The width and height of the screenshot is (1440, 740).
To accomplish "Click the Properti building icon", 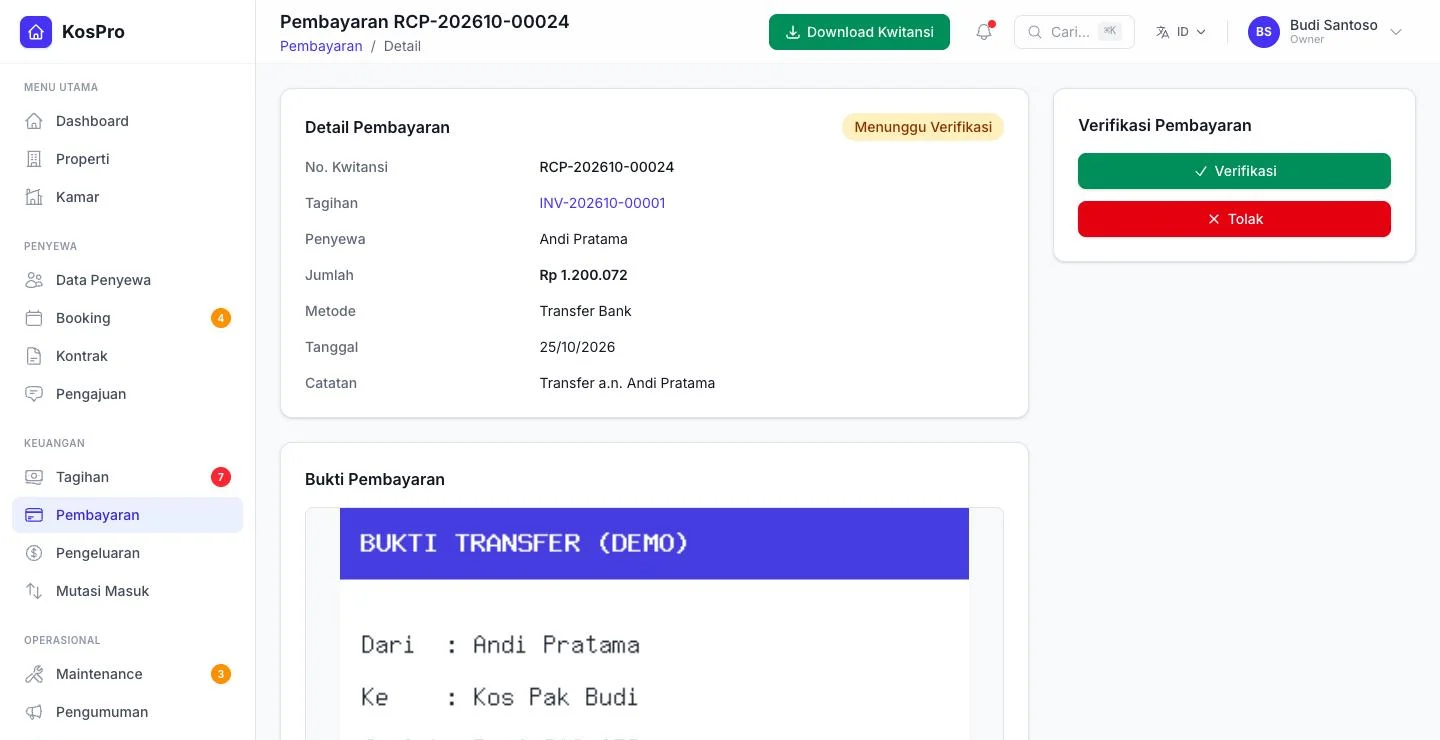I will click(34, 159).
